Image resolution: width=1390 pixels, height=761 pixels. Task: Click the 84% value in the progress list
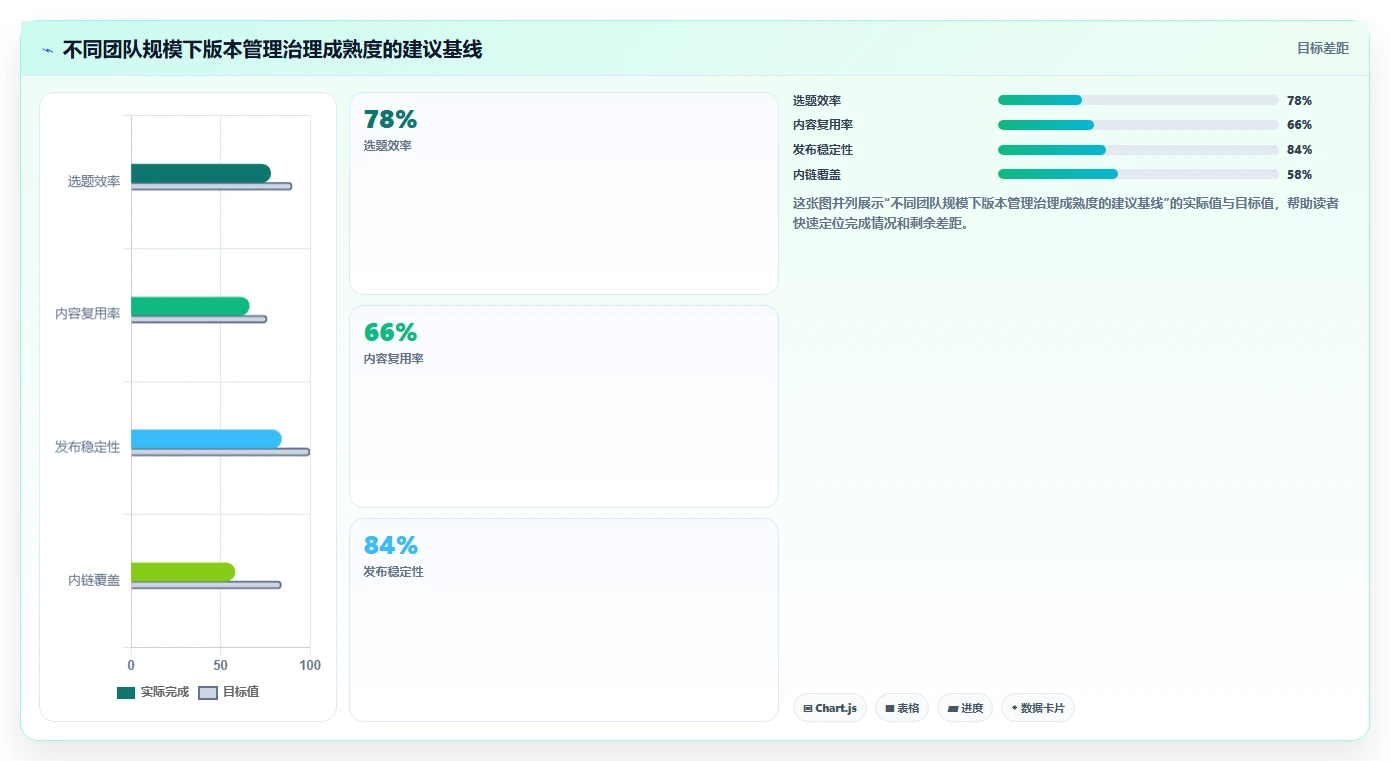click(x=1299, y=150)
